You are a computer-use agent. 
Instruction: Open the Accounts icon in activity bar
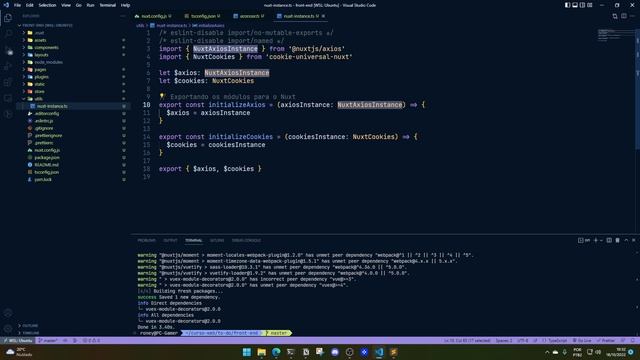click(8, 313)
